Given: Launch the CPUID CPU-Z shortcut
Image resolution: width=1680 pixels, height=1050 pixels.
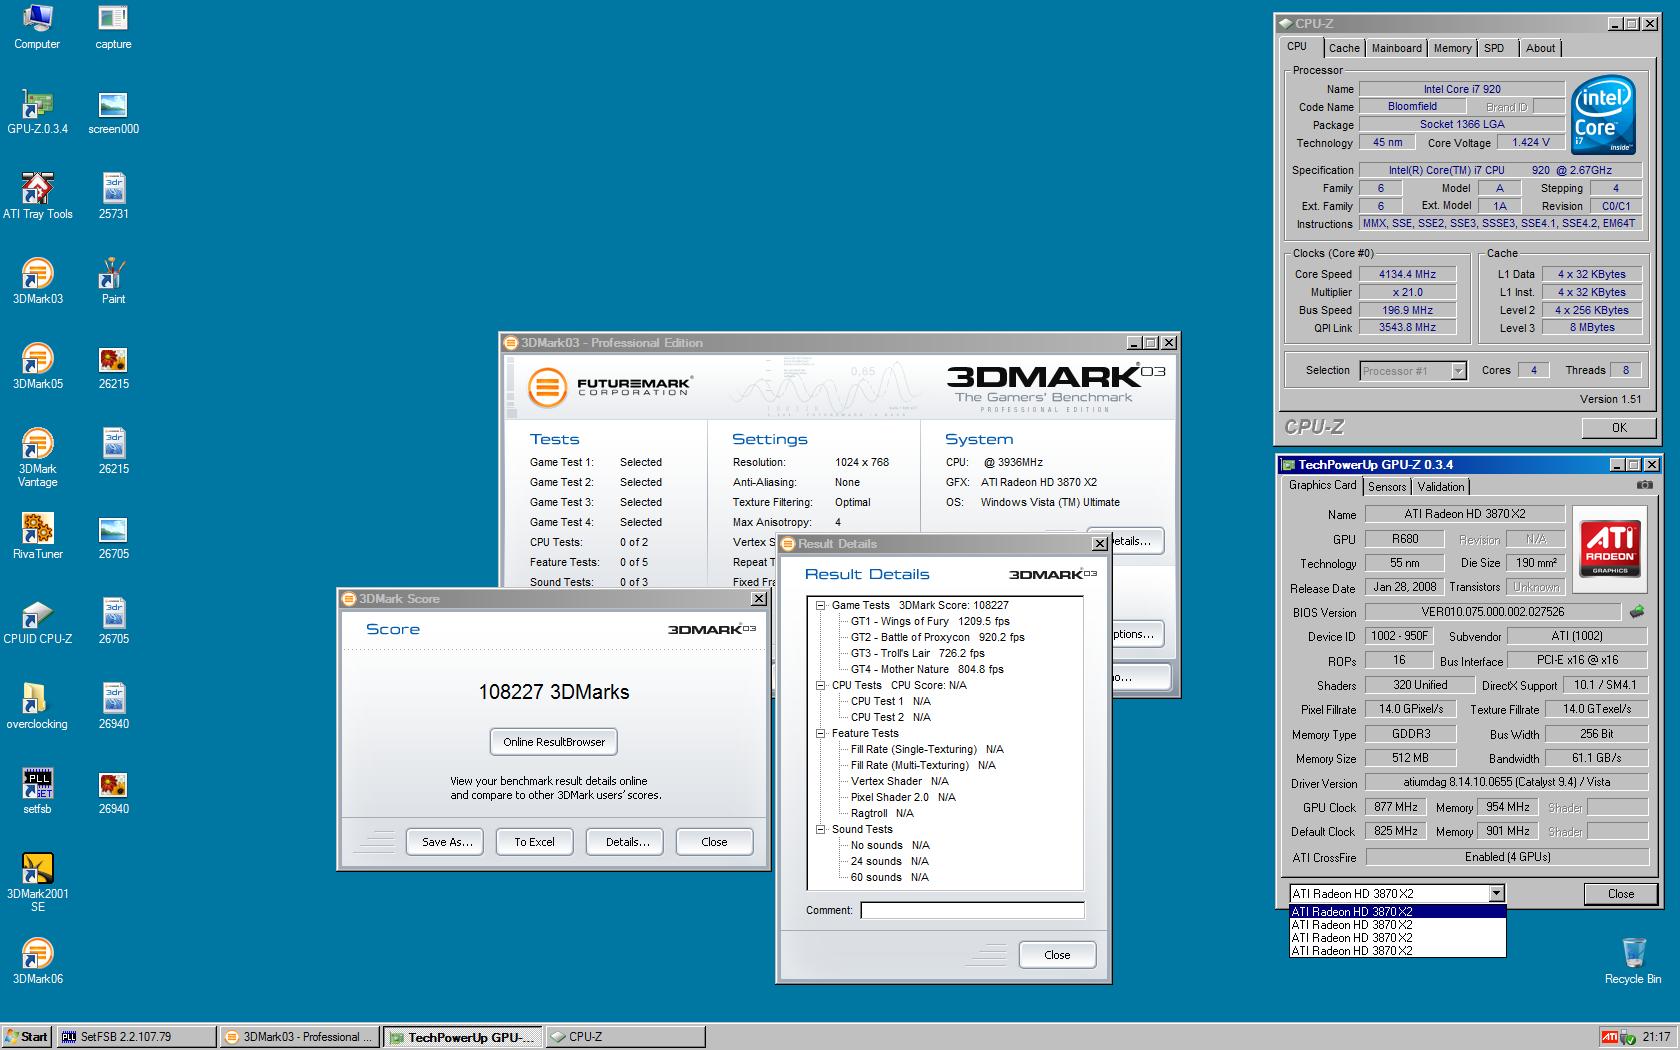Looking at the screenshot, I should pyautogui.click(x=37, y=621).
